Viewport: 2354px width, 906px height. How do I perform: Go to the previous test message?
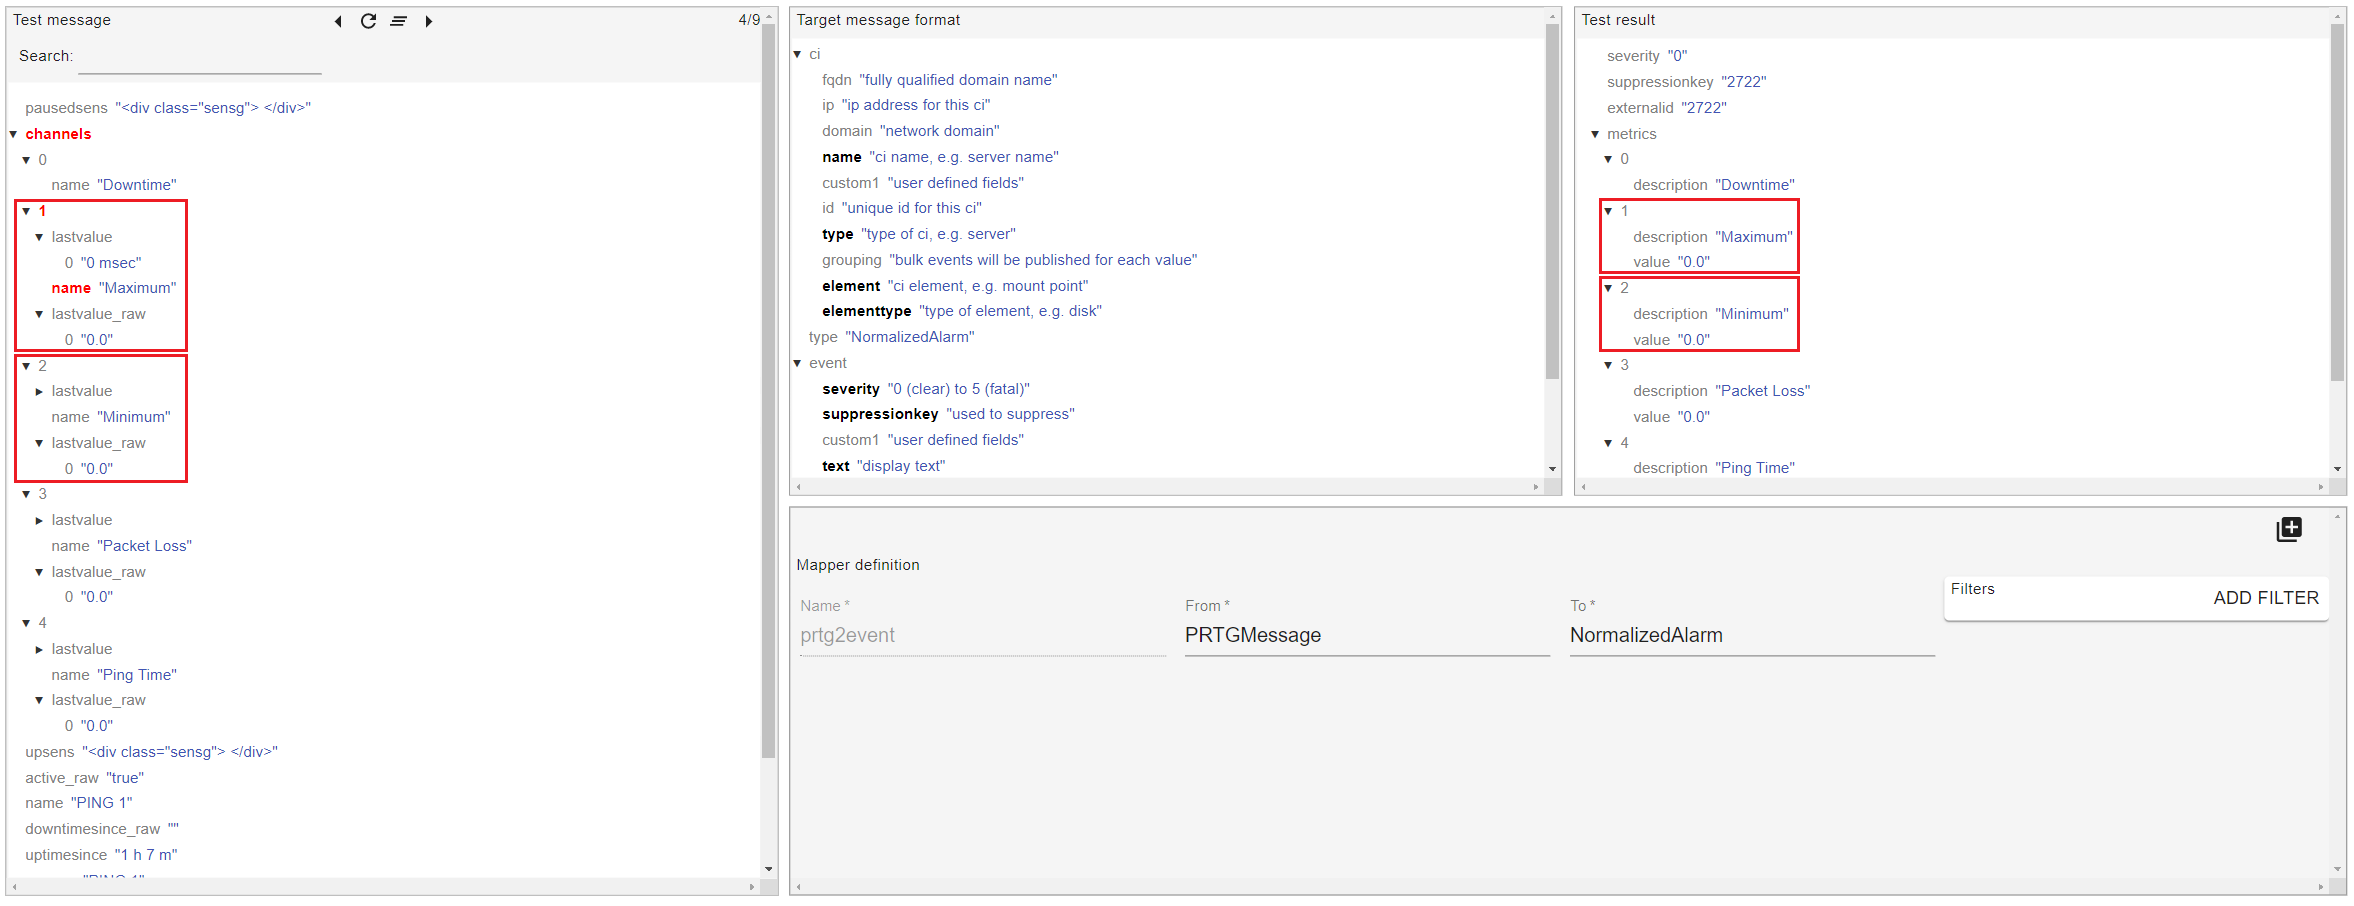(338, 21)
